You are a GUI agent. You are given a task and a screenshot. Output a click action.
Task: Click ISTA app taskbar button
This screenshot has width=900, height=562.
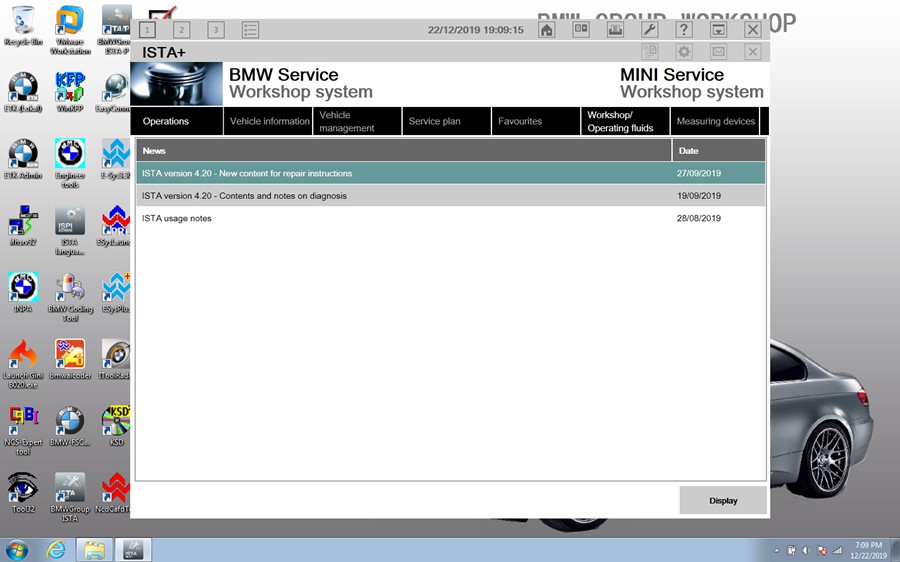133,550
